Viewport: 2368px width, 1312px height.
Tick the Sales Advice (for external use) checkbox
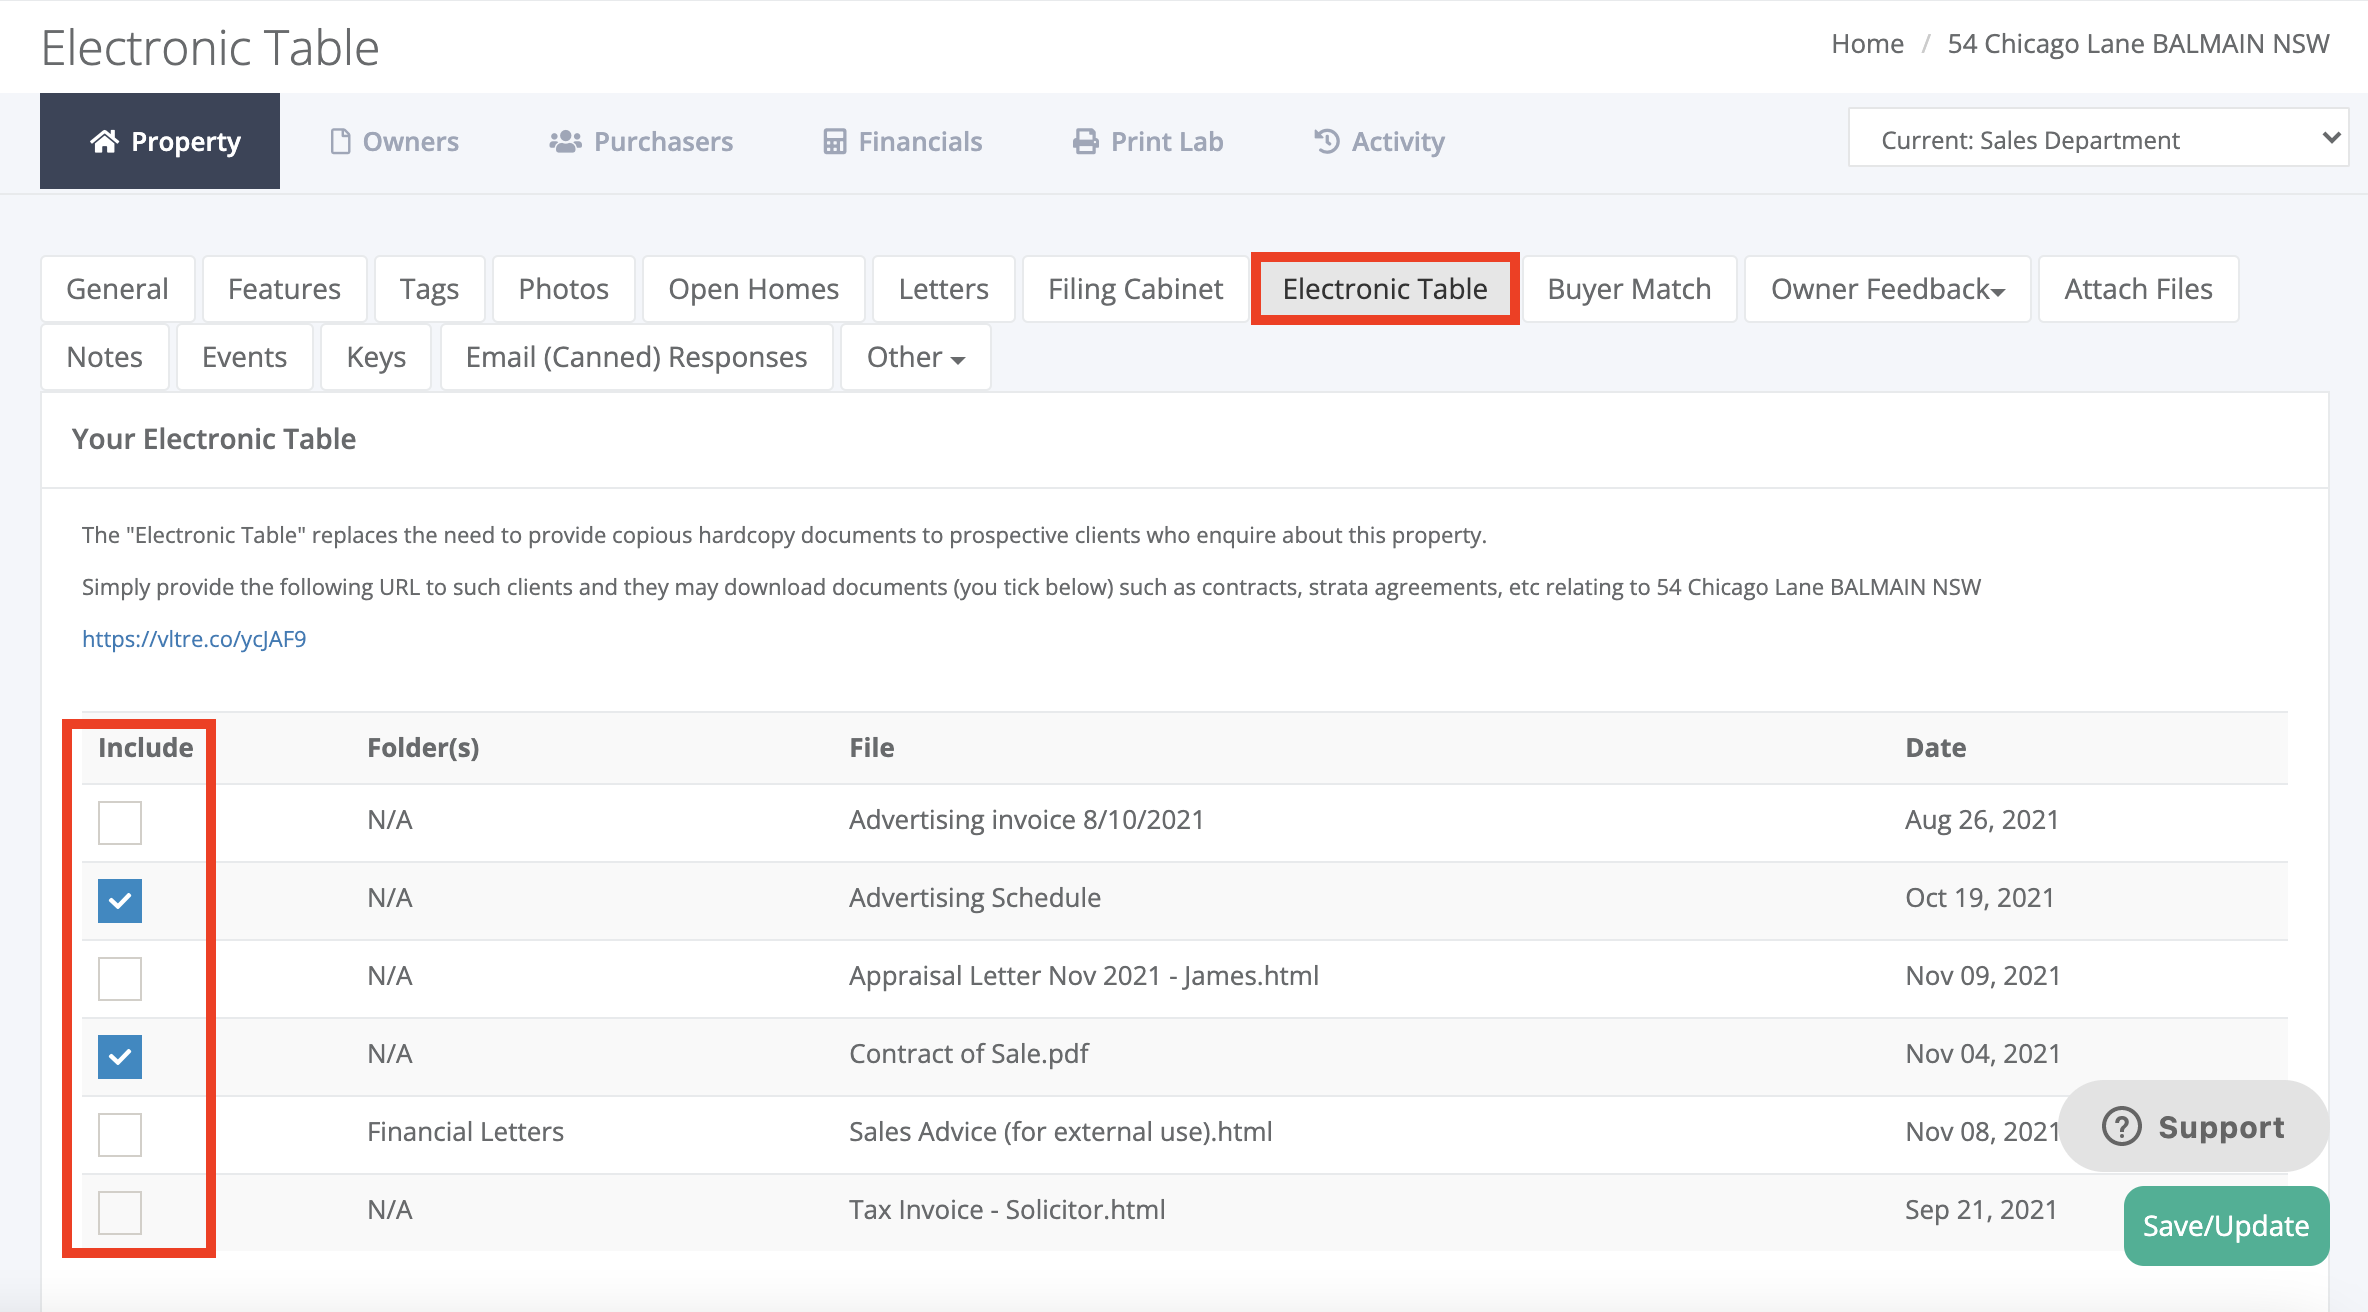point(120,1134)
